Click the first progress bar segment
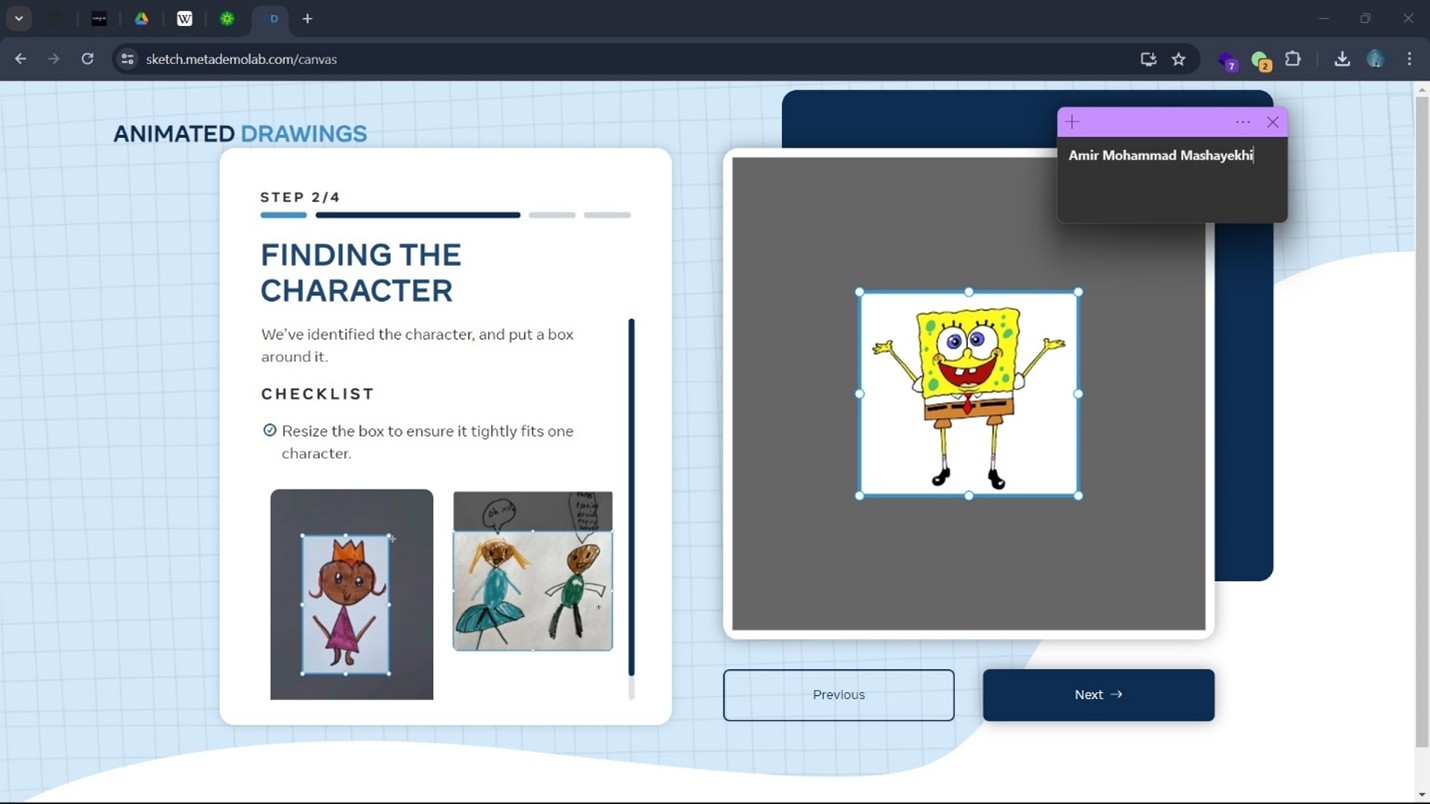This screenshot has height=804, width=1430. (x=284, y=215)
